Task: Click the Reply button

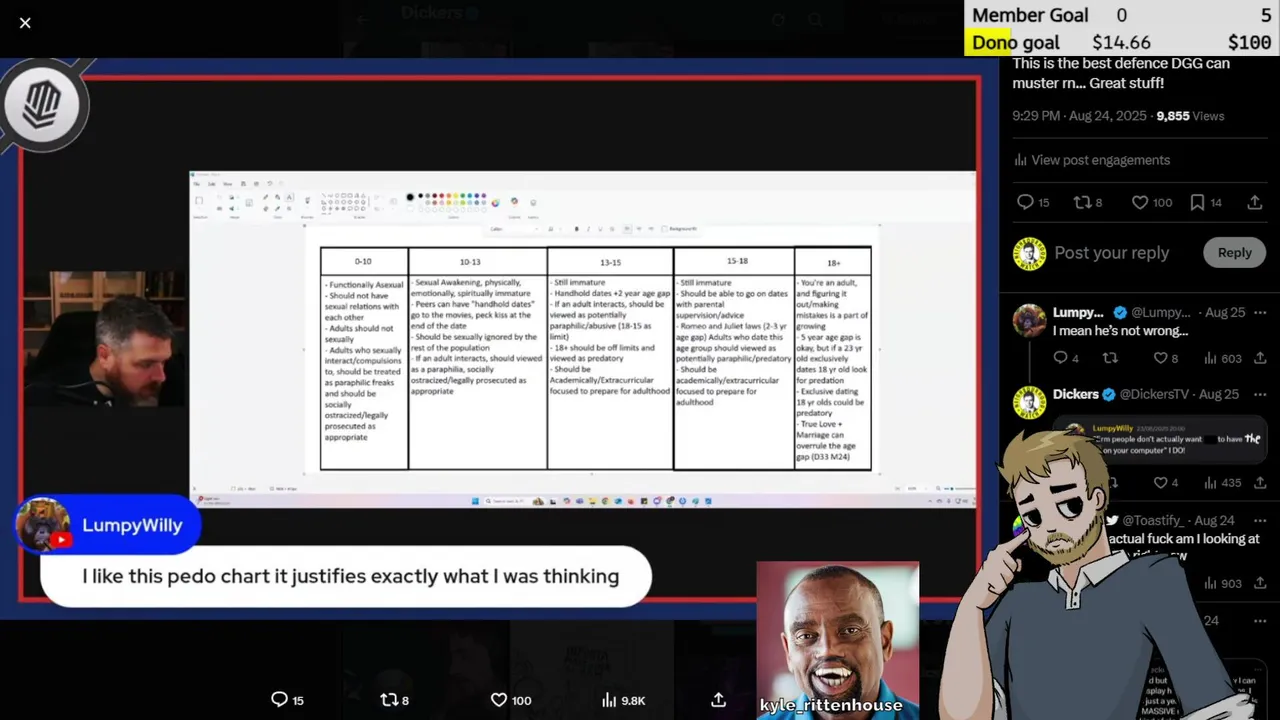Action: (1234, 253)
